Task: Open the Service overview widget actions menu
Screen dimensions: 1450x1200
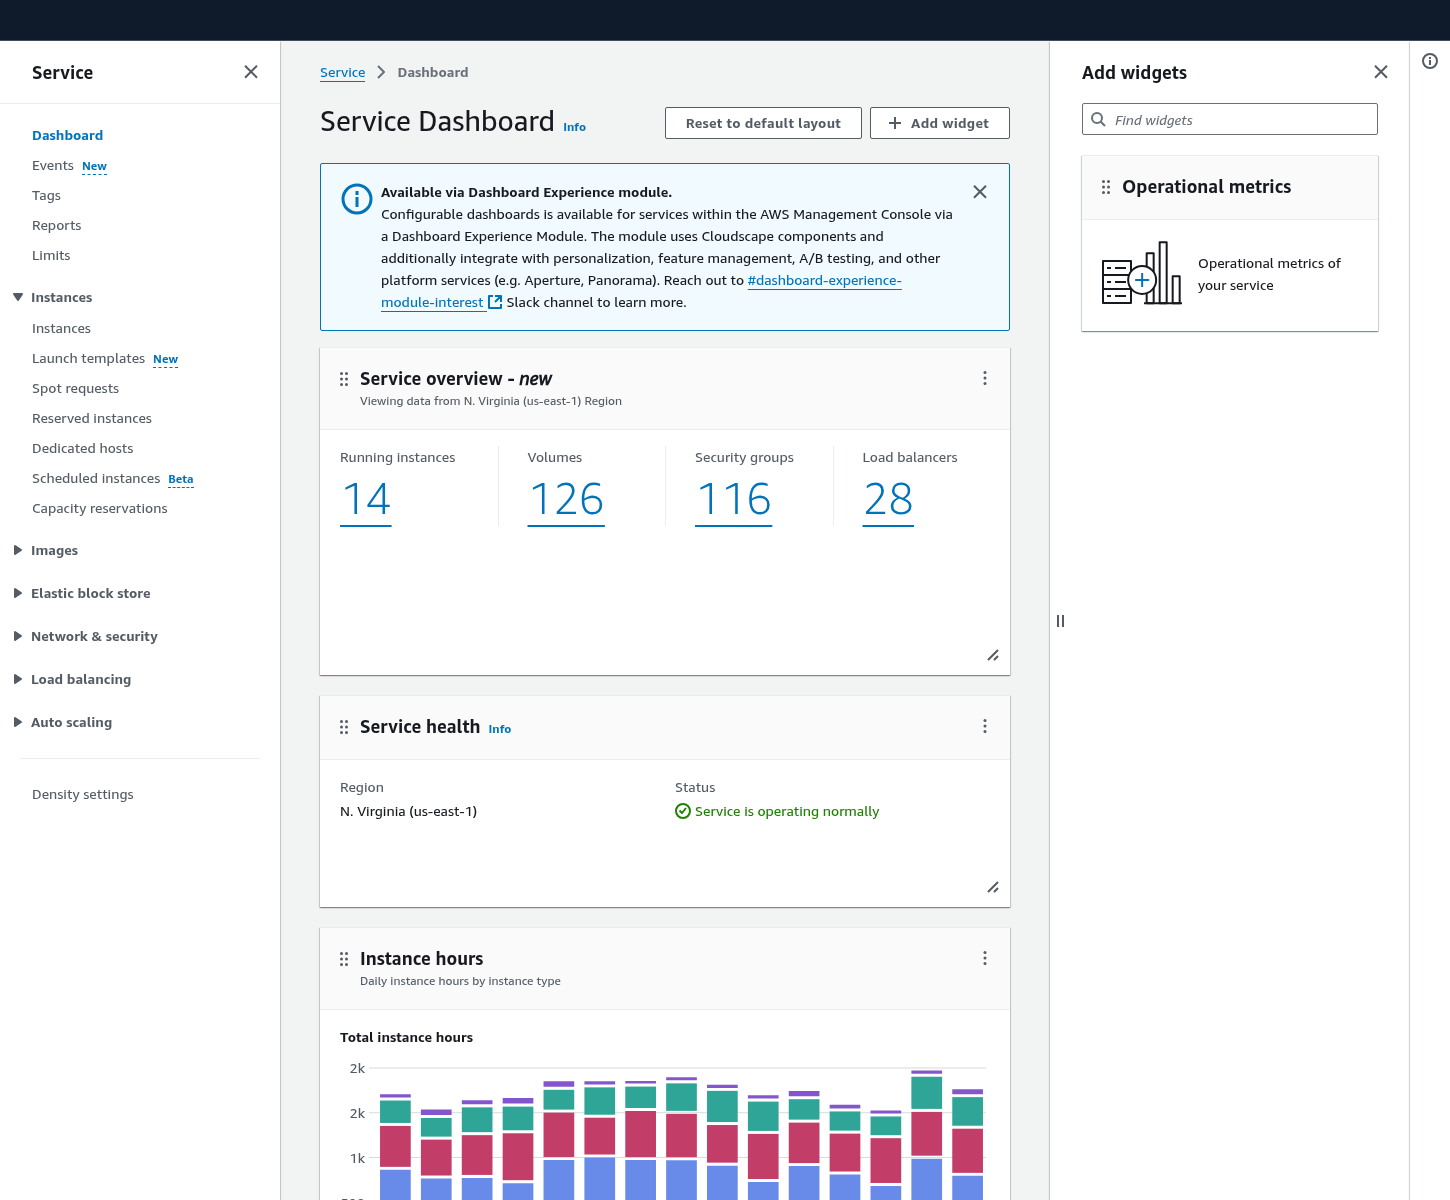Action: point(984,378)
